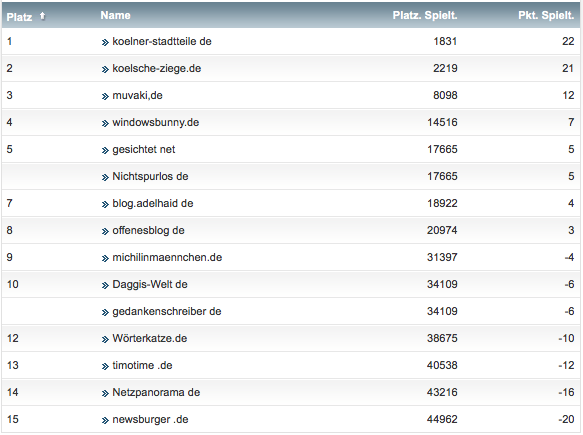Open the offenesblog de link
Viewport: 583px width, 435px height.
(148, 231)
